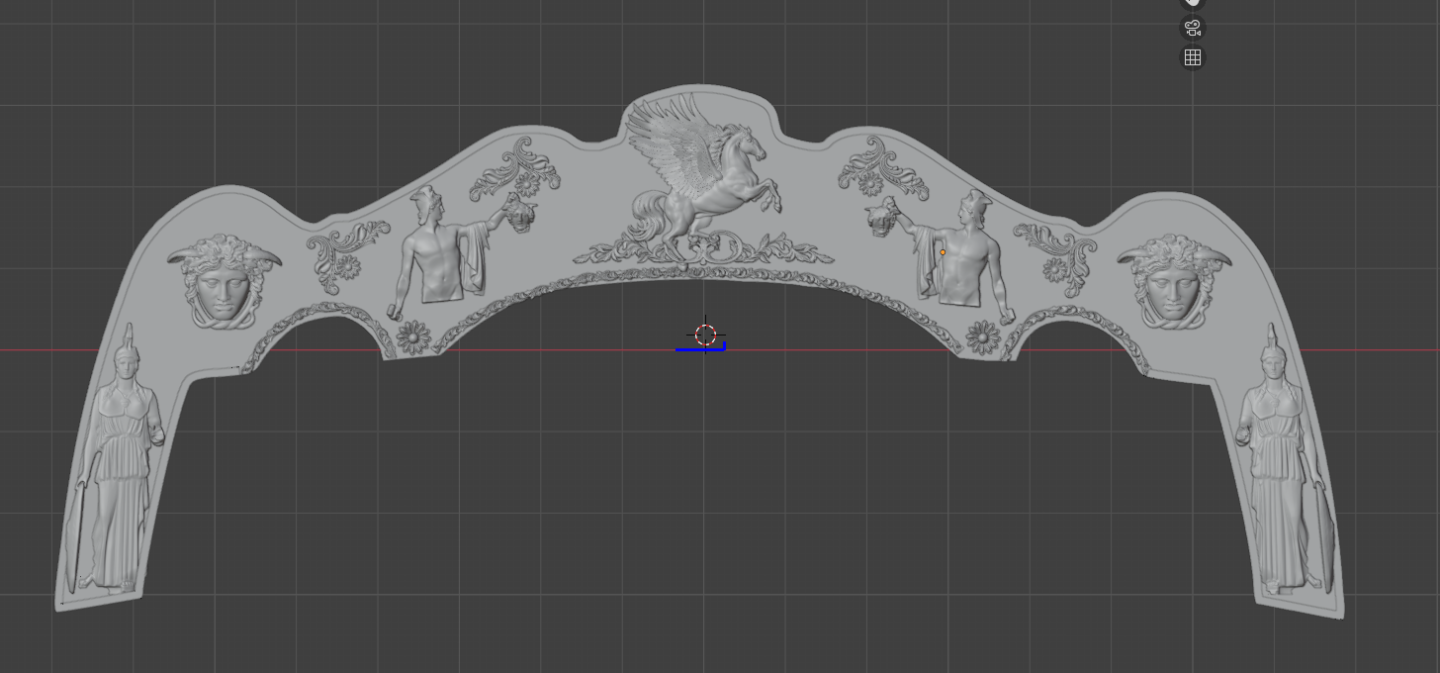Select the orange object origin dot

tap(942, 253)
